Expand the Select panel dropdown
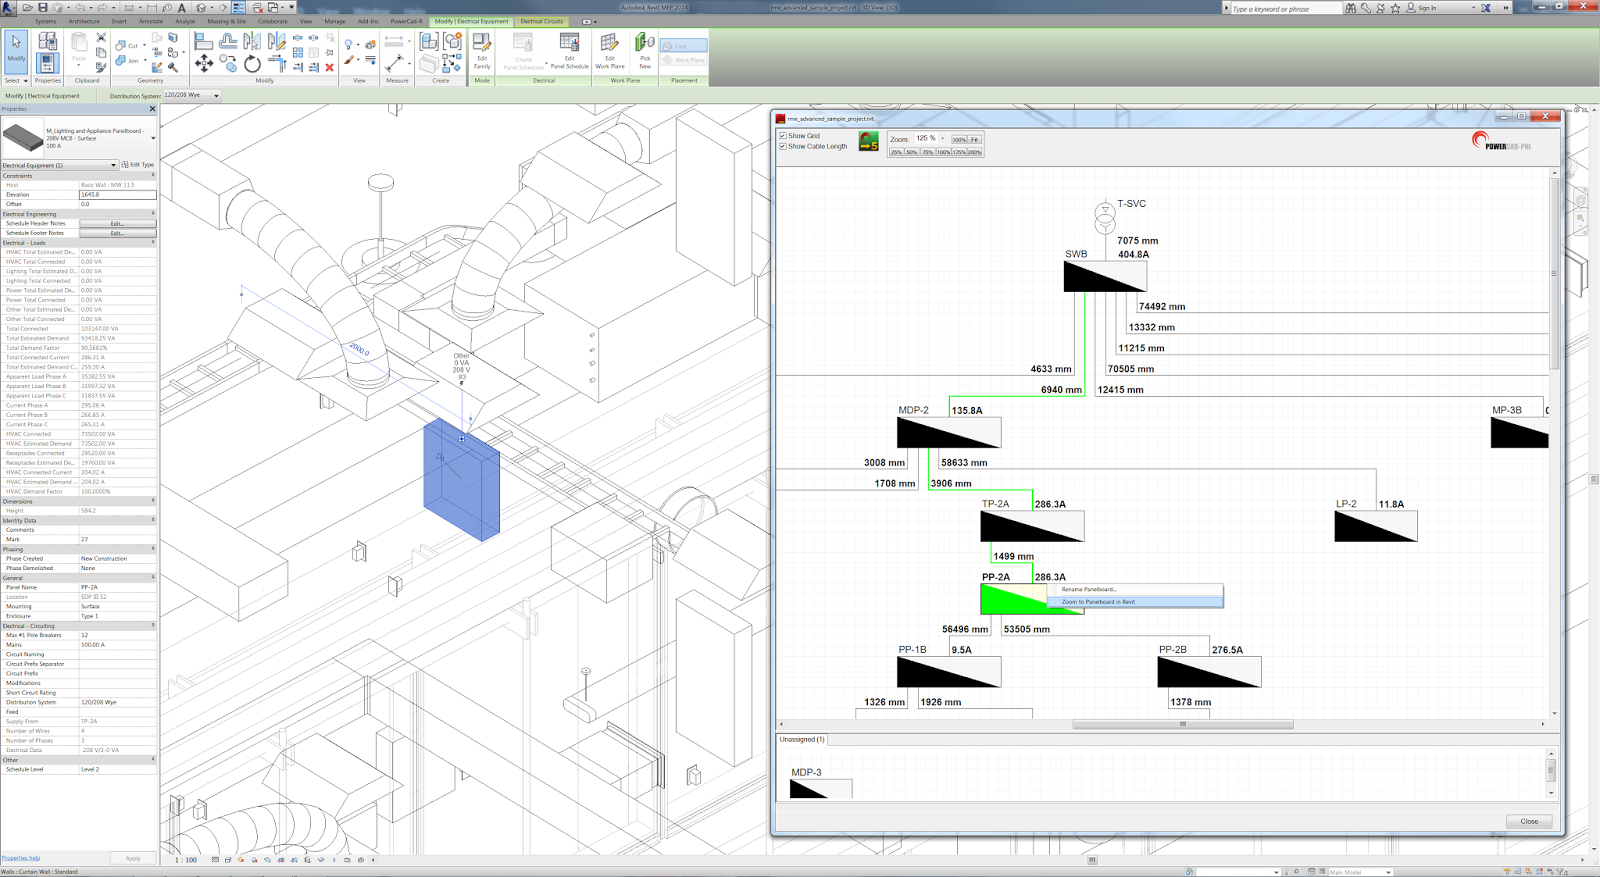The width and height of the screenshot is (1600, 877). [x=25, y=81]
